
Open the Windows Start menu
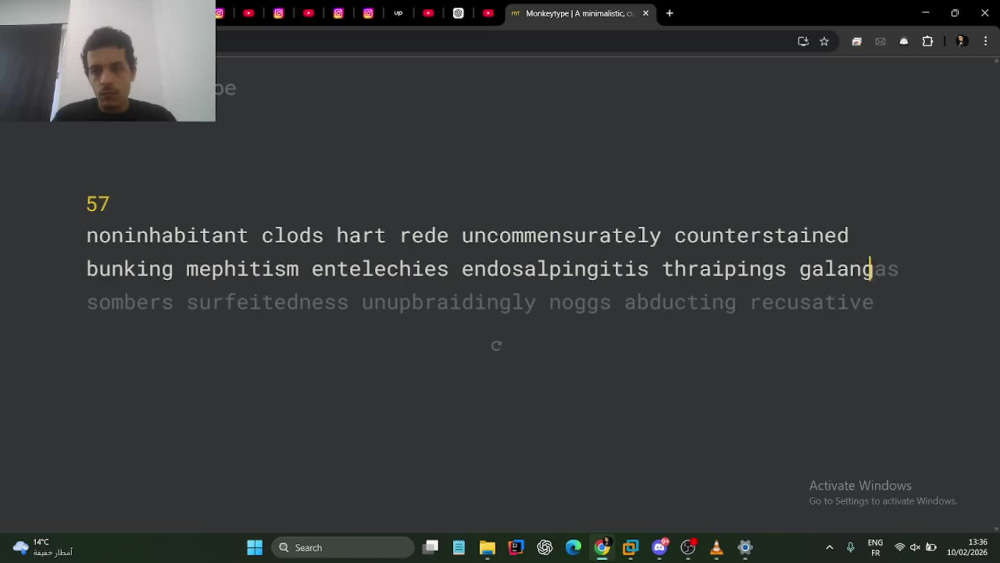pos(254,547)
